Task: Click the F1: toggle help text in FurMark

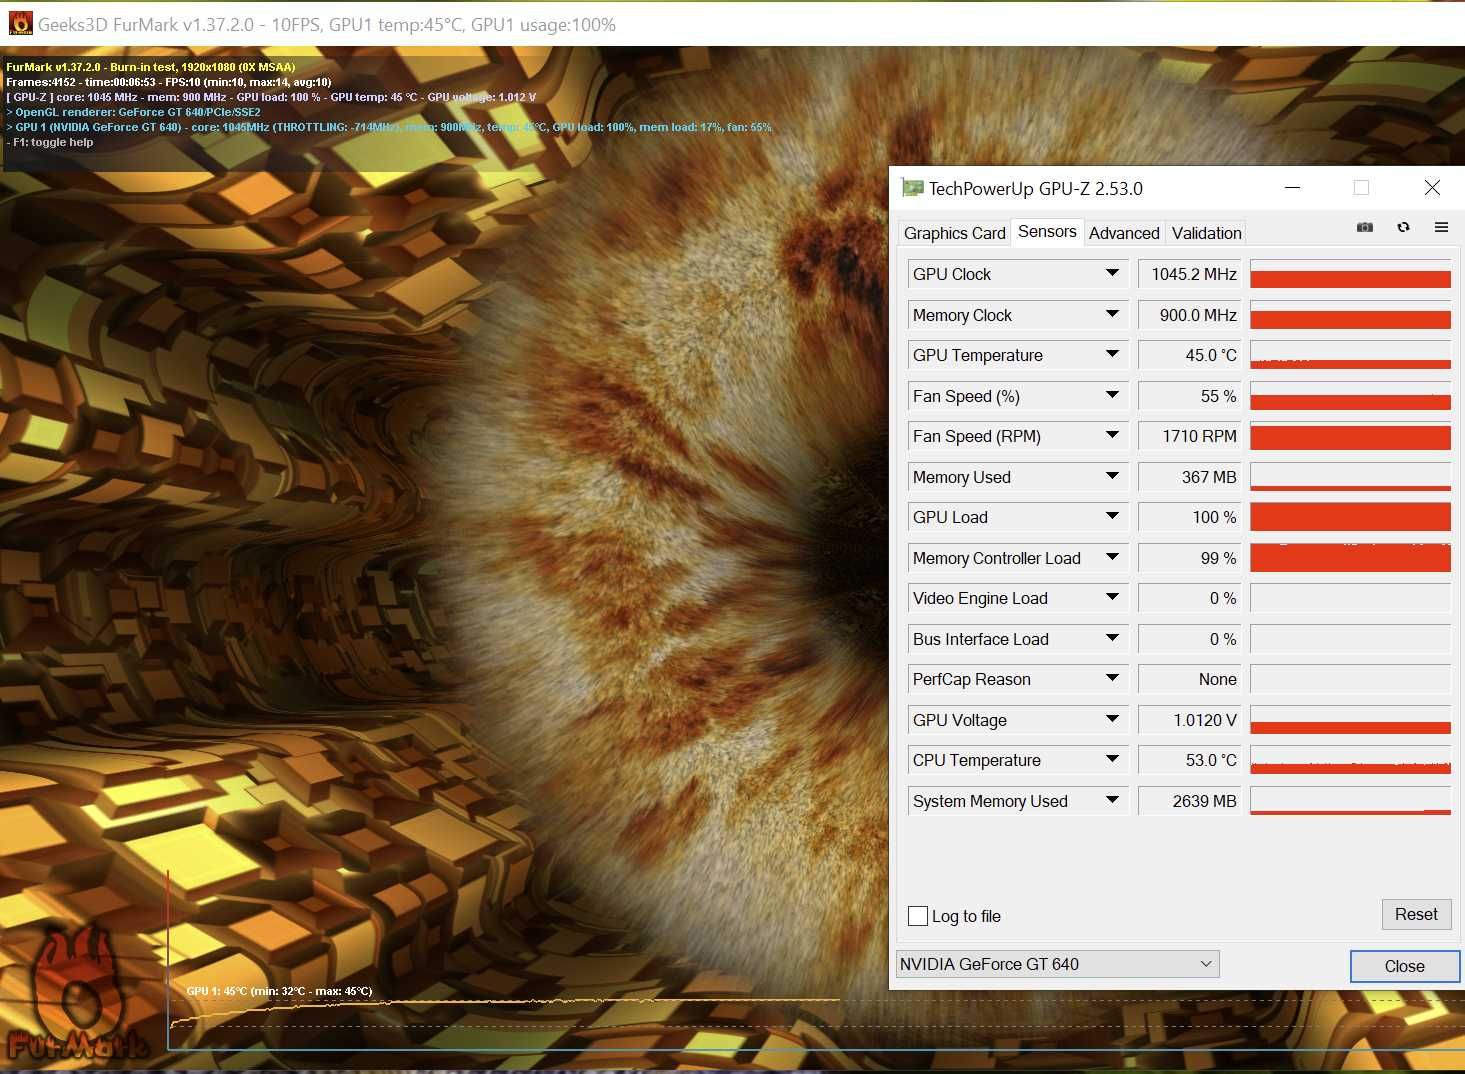Action: click(x=50, y=142)
